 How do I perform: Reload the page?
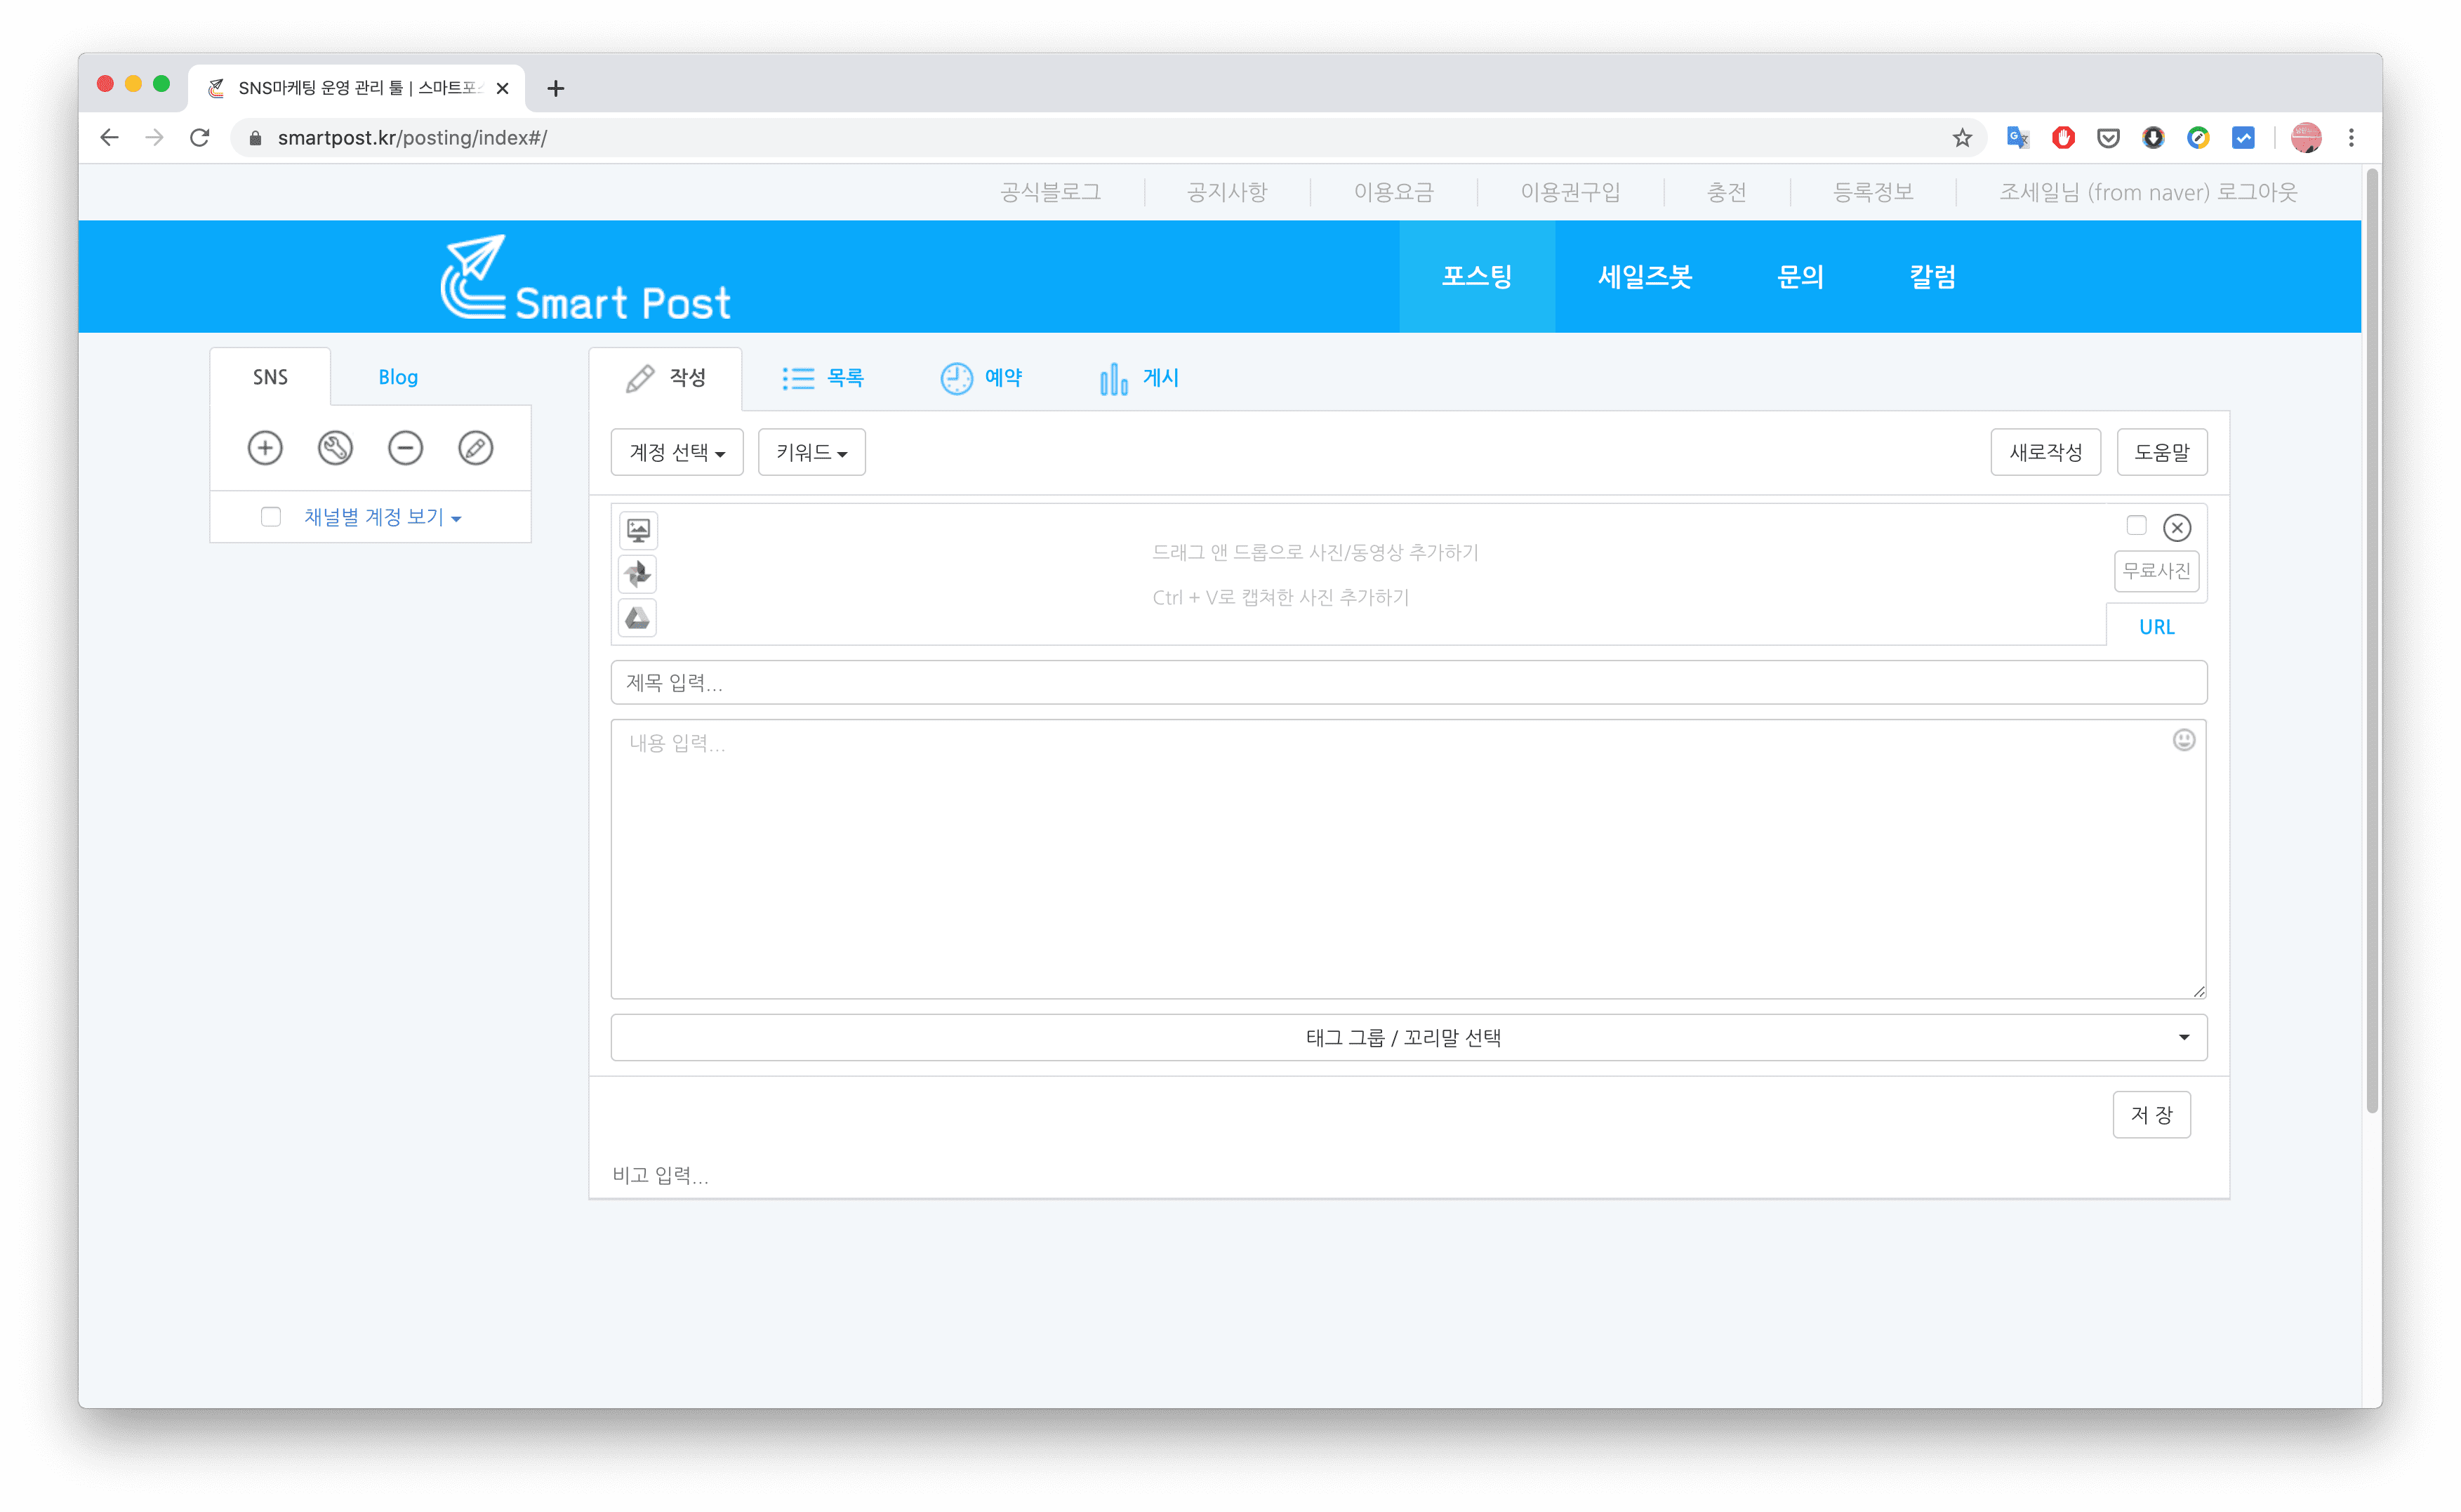[x=200, y=138]
